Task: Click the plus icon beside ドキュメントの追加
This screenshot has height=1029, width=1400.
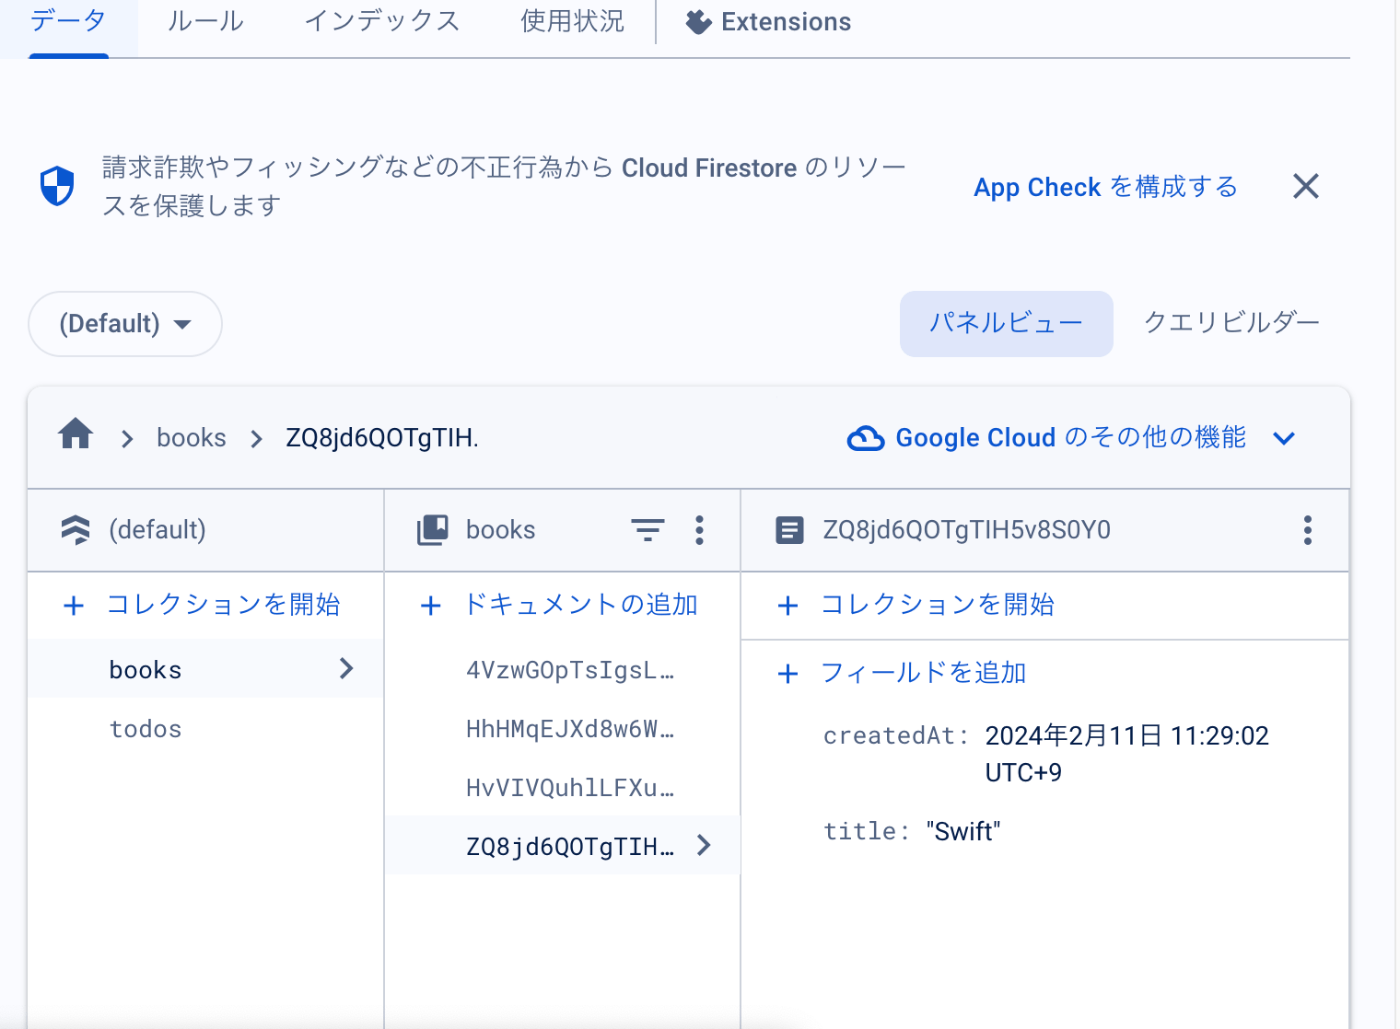Action: tap(431, 606)
